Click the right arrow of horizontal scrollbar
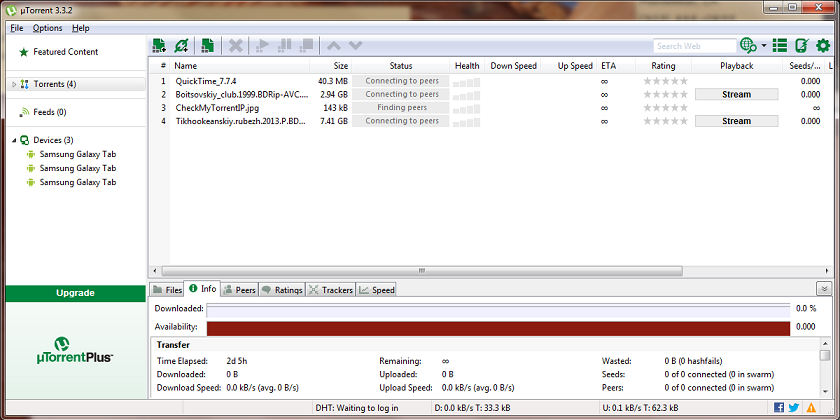Screen dimensions: 840x420 [826, 271]
